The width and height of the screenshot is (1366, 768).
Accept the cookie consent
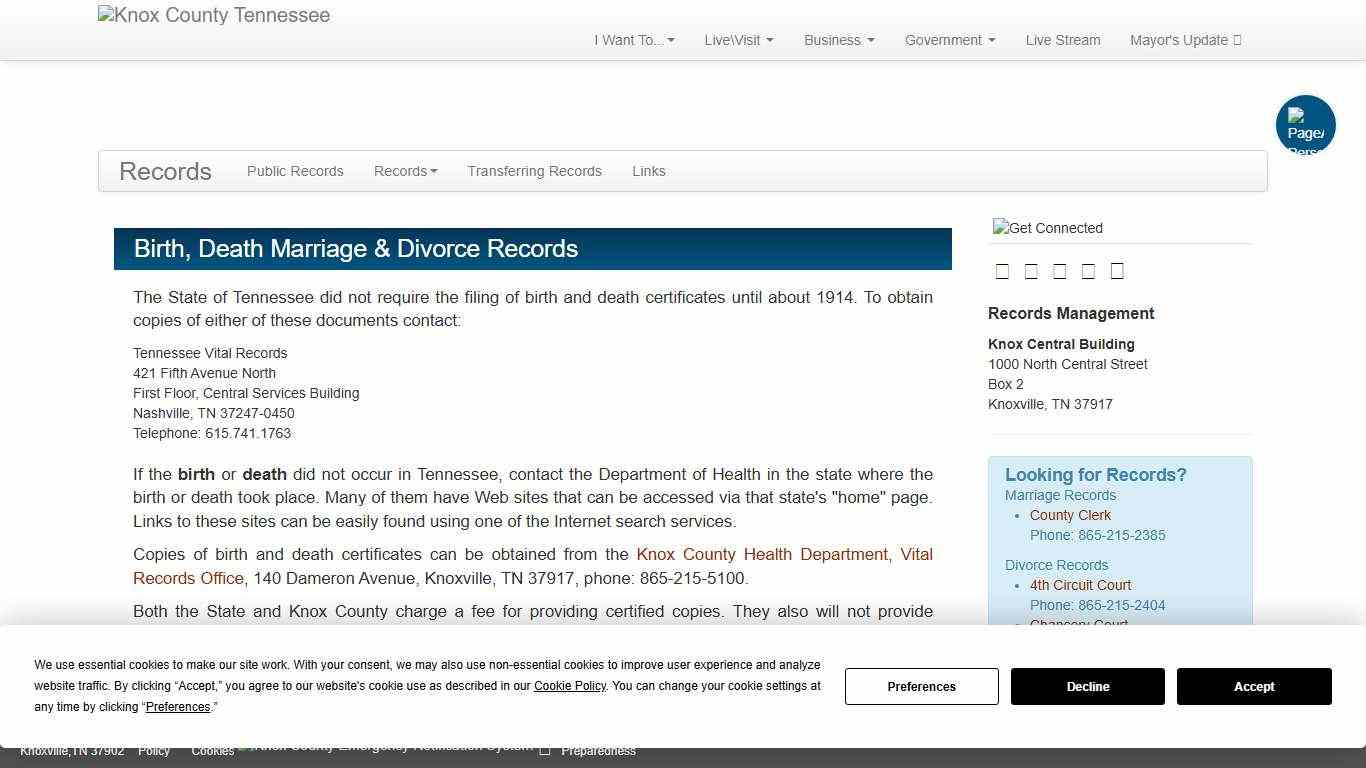[x=1254, y=686]
